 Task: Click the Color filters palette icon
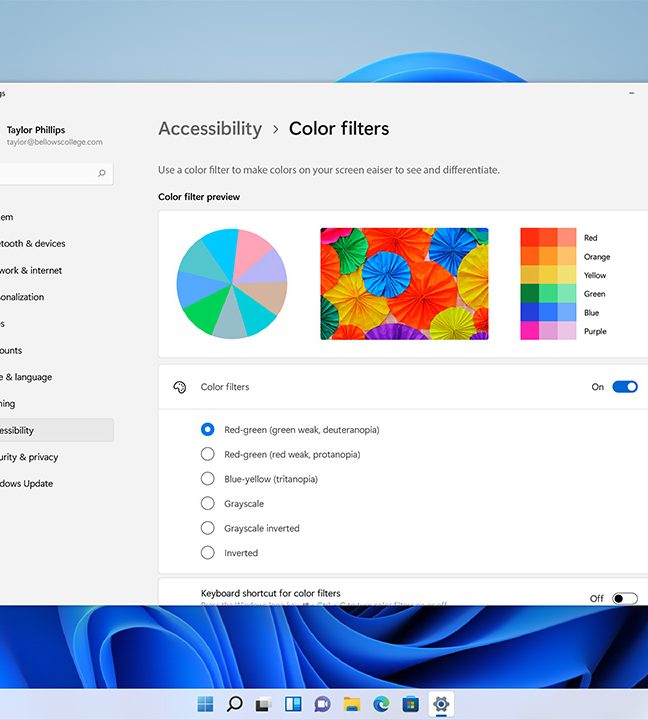pyautogui.click(x=180, y=387)
